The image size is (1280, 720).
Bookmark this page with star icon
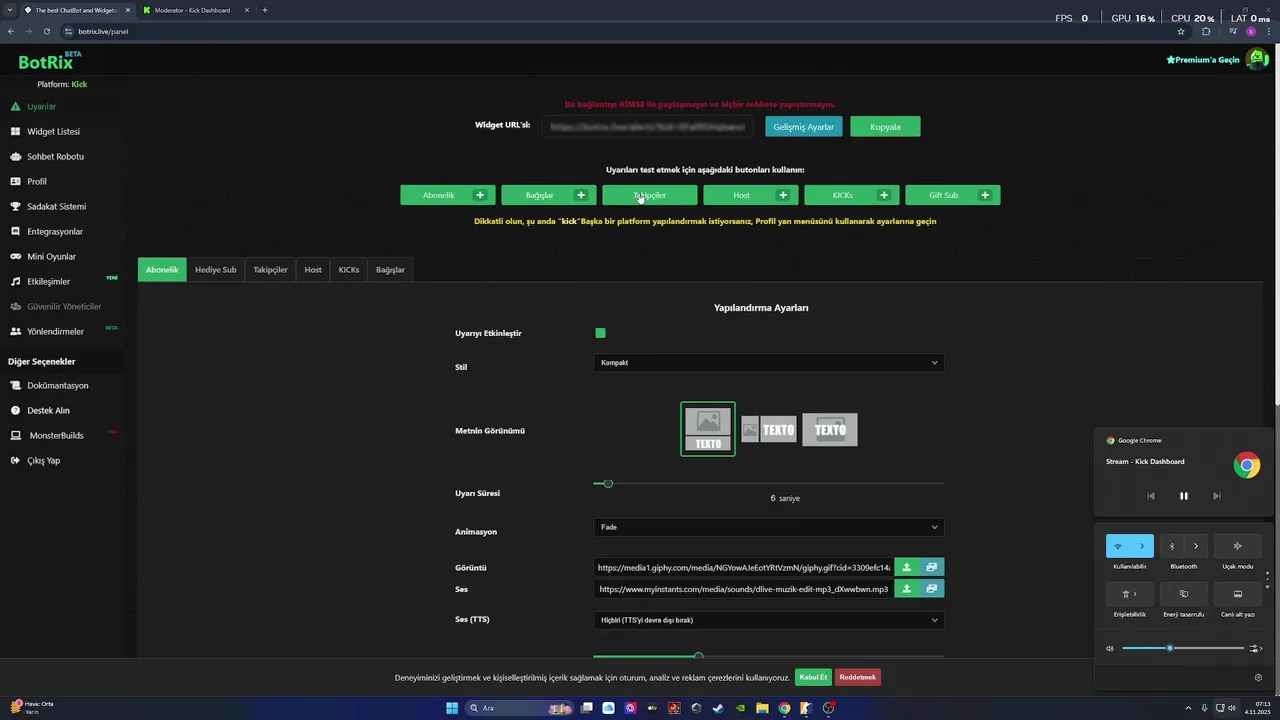click(x=1181, y=31)
